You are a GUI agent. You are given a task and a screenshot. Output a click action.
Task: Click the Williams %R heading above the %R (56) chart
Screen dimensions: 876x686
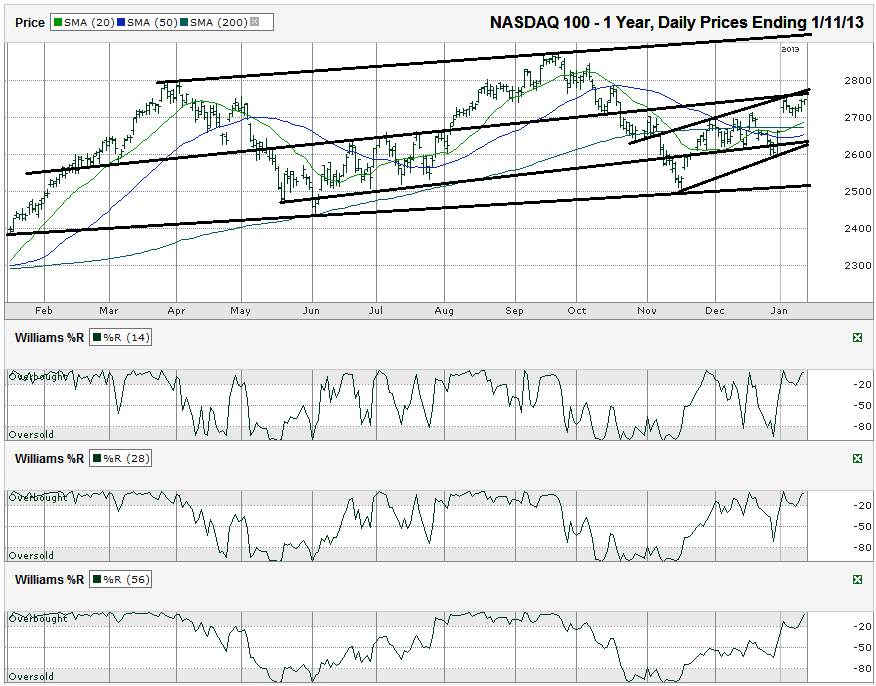click(x=49, y=580)
